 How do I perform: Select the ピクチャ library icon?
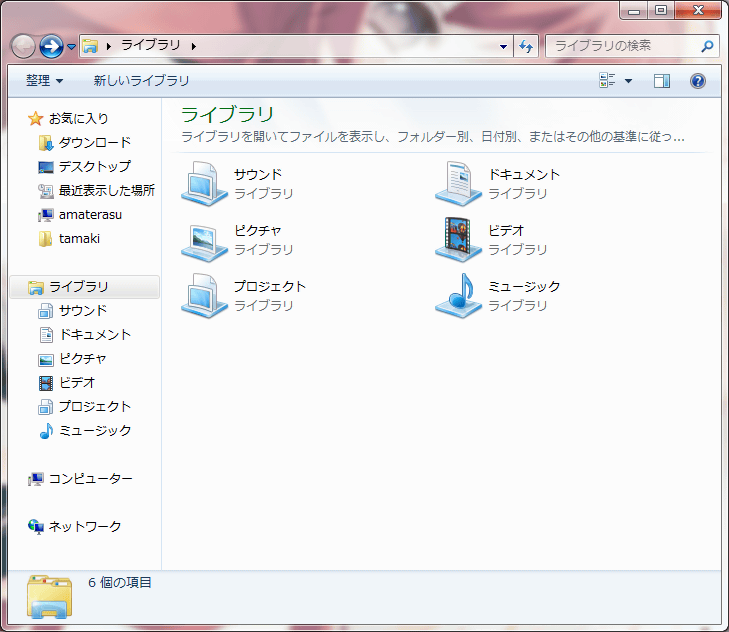click(204, 239)
